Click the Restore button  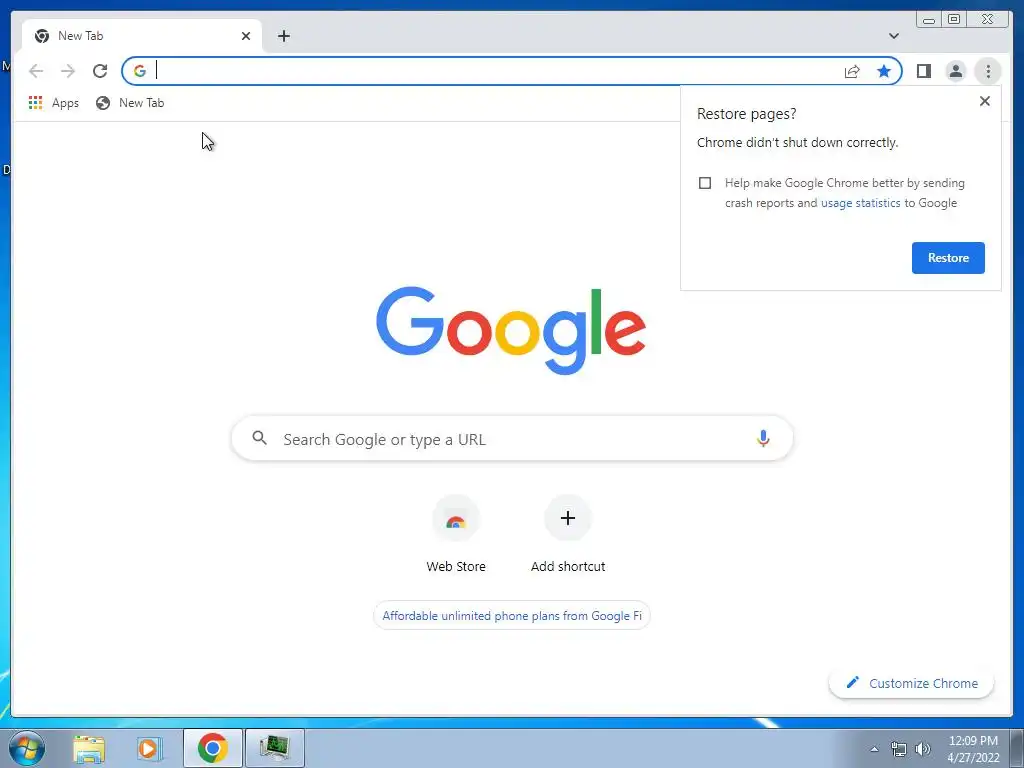[x=948, y=258]
